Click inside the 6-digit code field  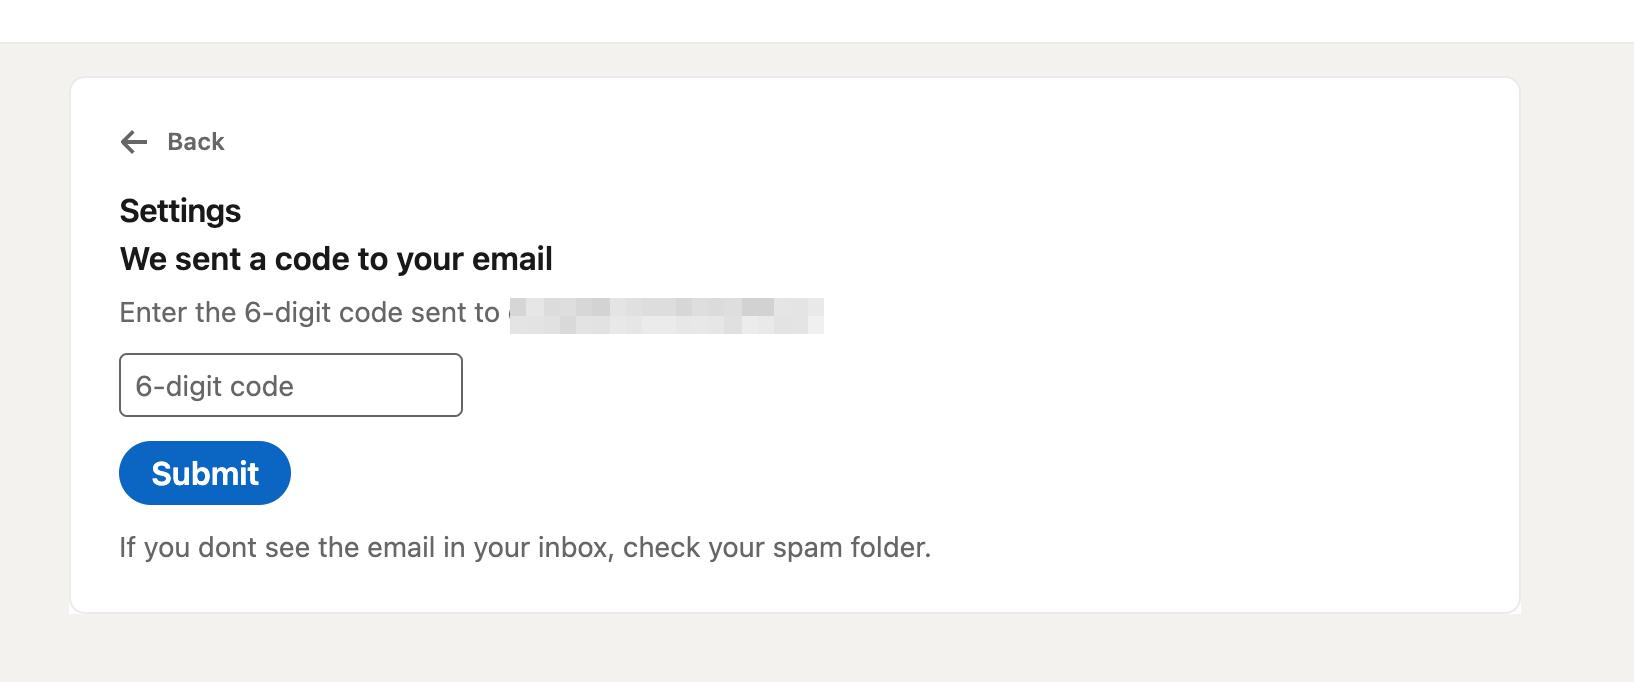290,385
